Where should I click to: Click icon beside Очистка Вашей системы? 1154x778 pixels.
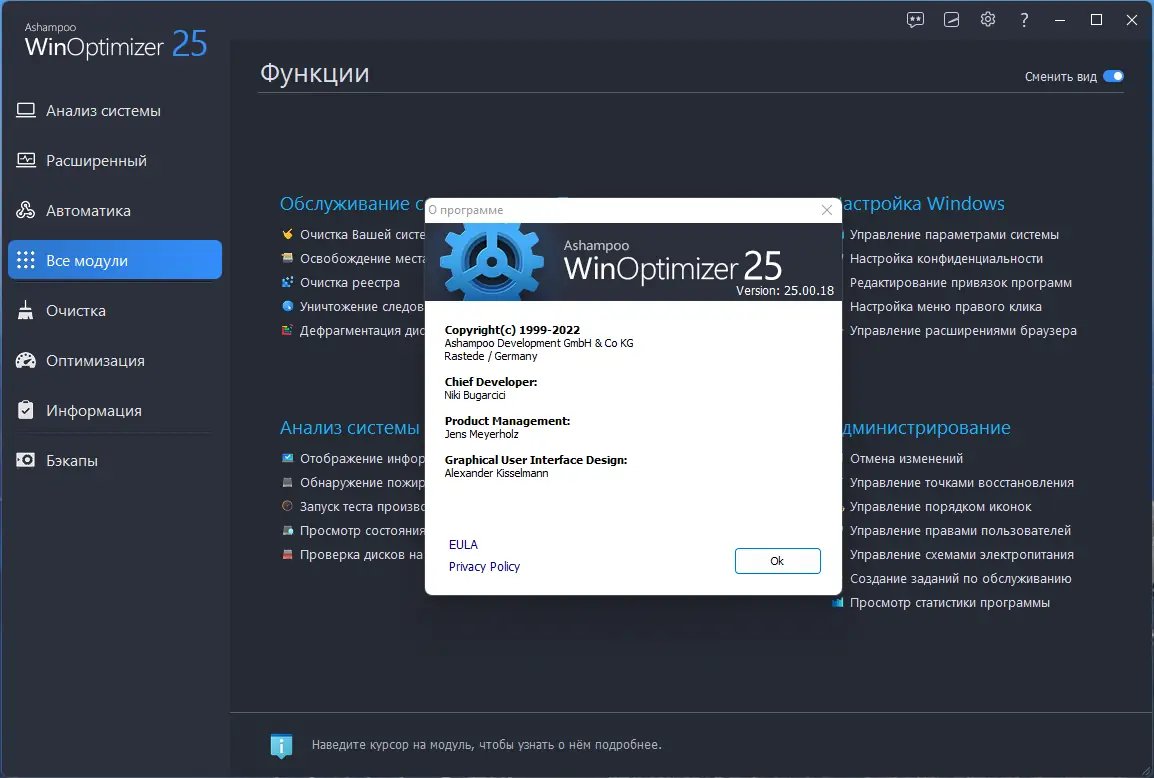(x=287, y=234)
